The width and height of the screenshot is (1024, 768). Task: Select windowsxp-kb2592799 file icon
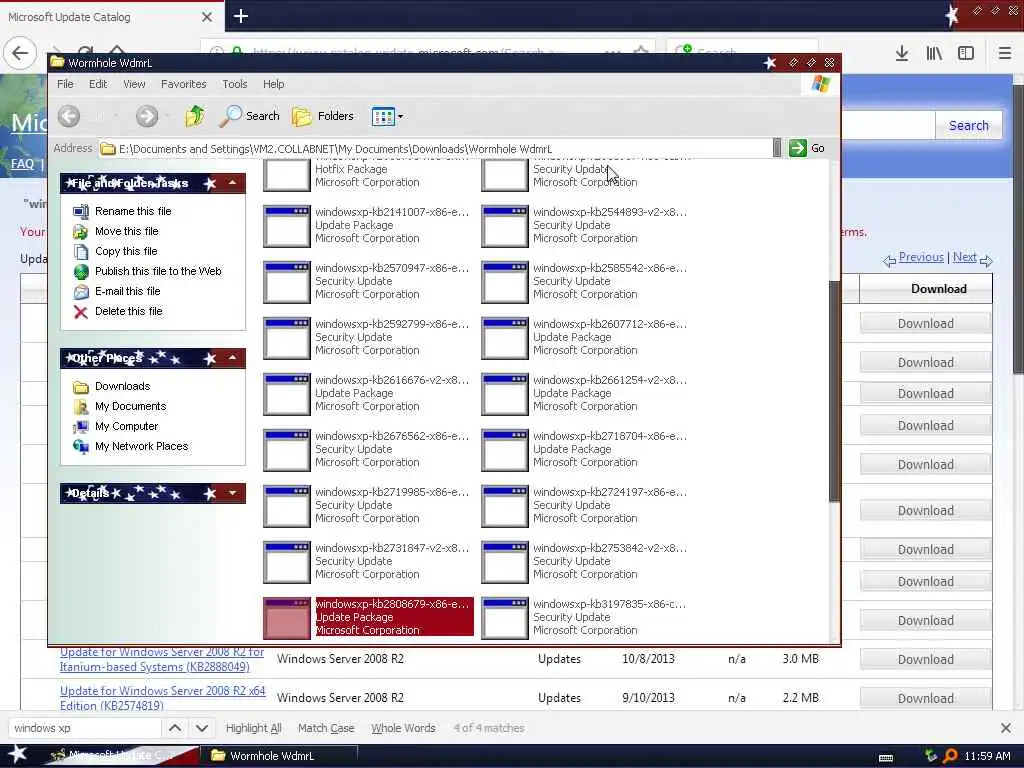(x=287, y=338)
